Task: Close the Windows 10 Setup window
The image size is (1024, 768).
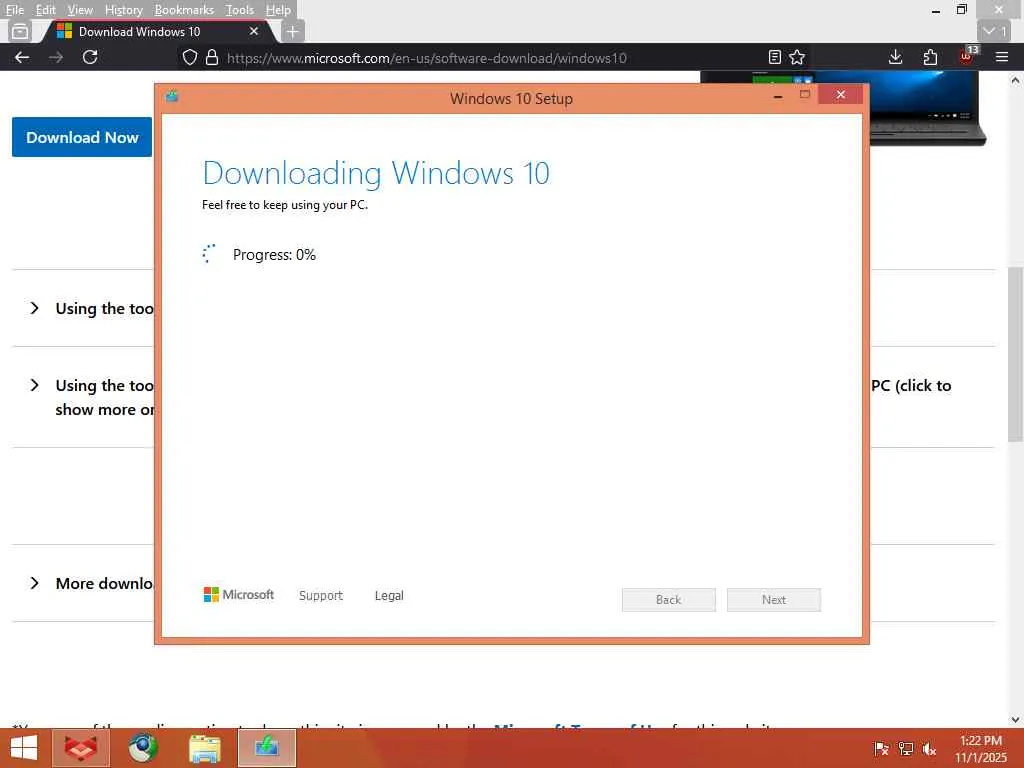Action: tap(840, 95)
